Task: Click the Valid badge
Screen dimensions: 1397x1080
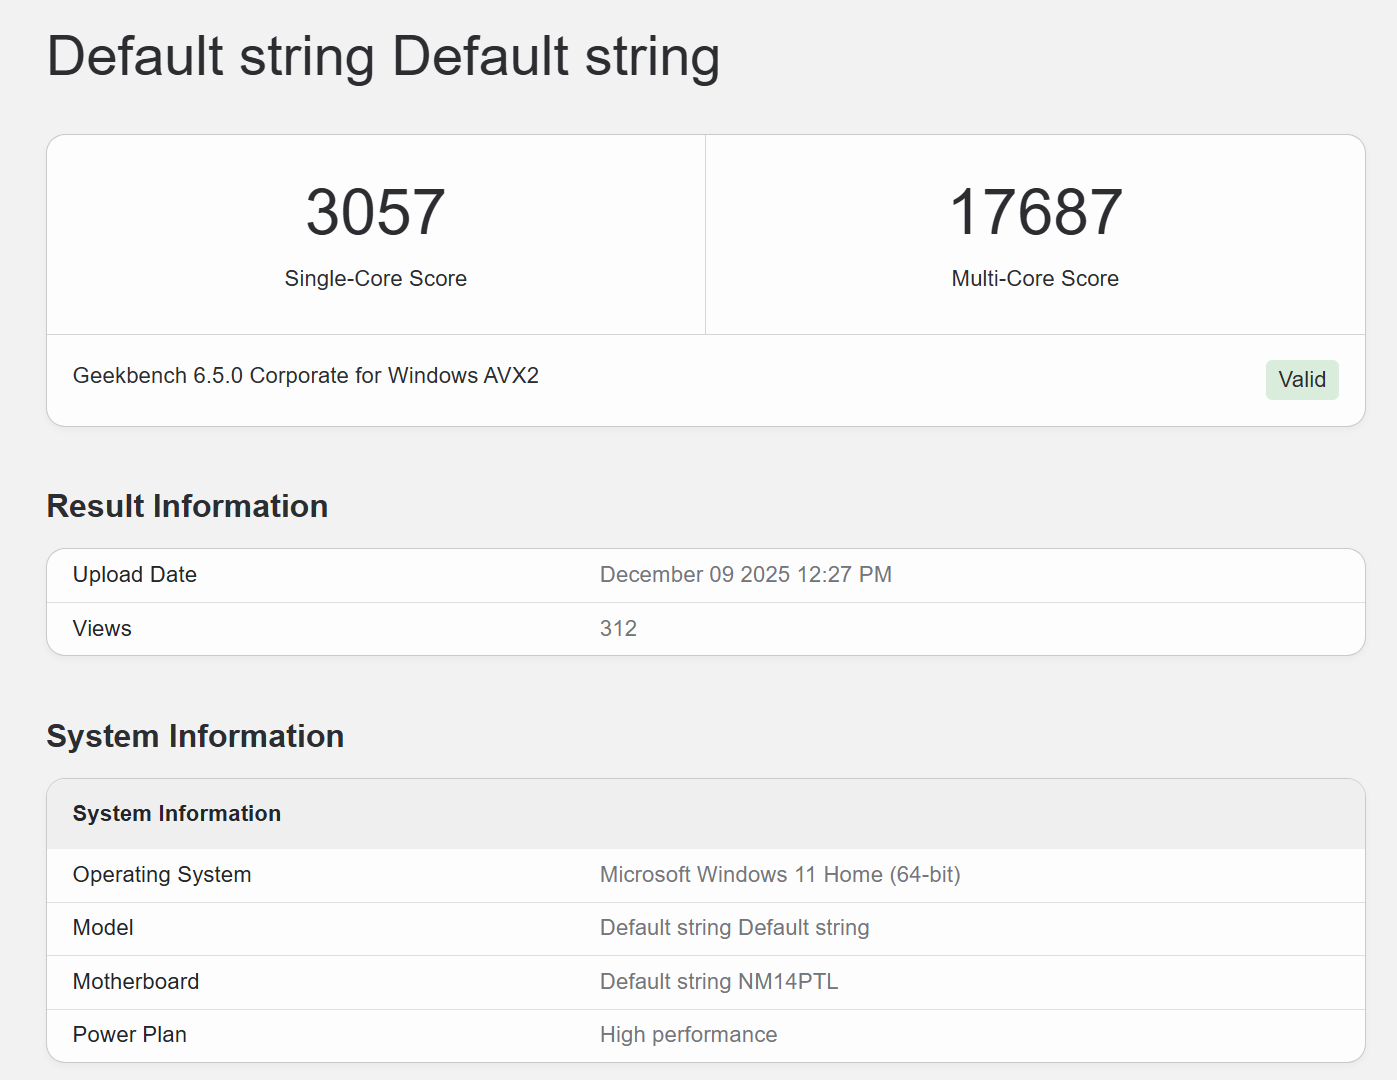Action: point(1301,380)
